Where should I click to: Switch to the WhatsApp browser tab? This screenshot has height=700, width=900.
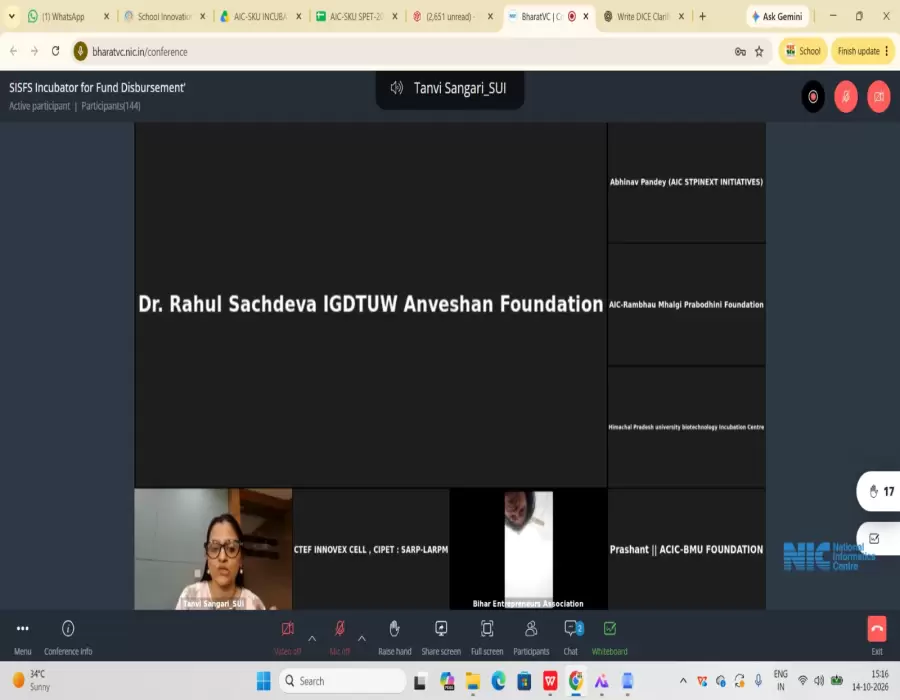tap(68, 17)
